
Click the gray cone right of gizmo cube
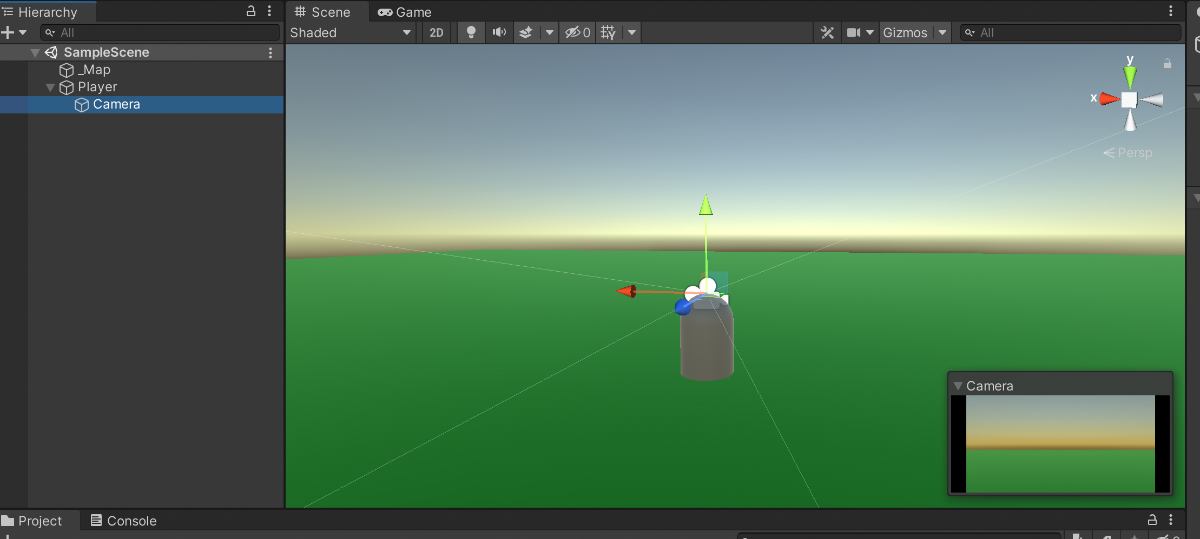(x=1152, y=99)
